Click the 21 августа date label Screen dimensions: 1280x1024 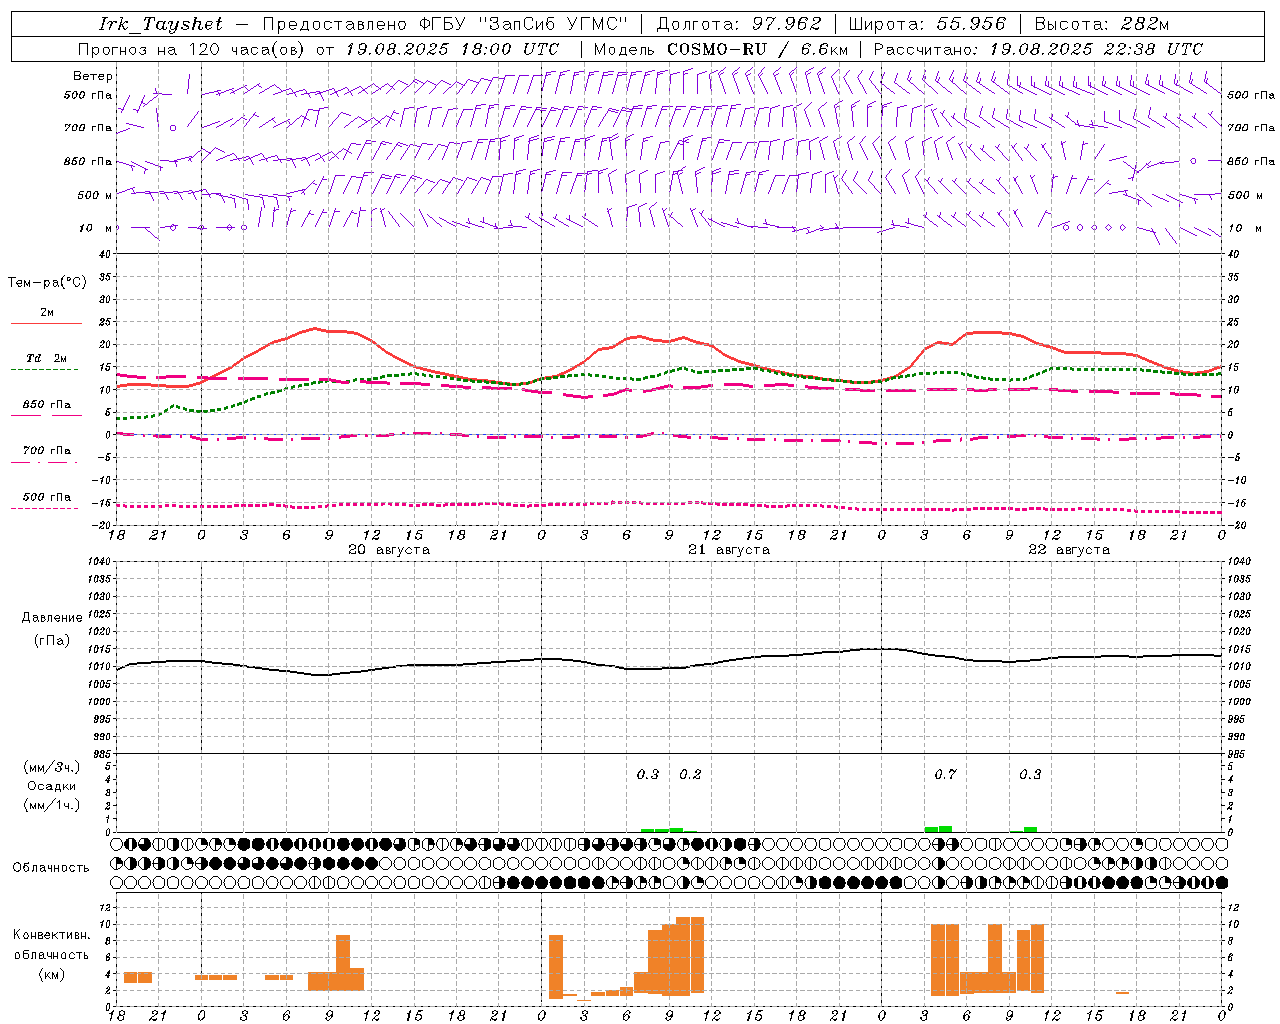tap(729, 550)
